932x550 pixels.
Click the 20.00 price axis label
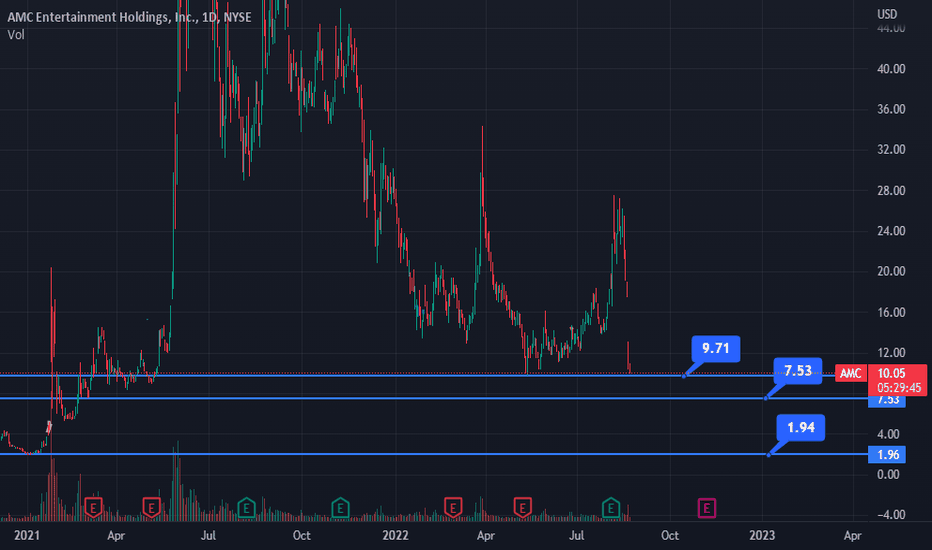[x=891, y=272]
